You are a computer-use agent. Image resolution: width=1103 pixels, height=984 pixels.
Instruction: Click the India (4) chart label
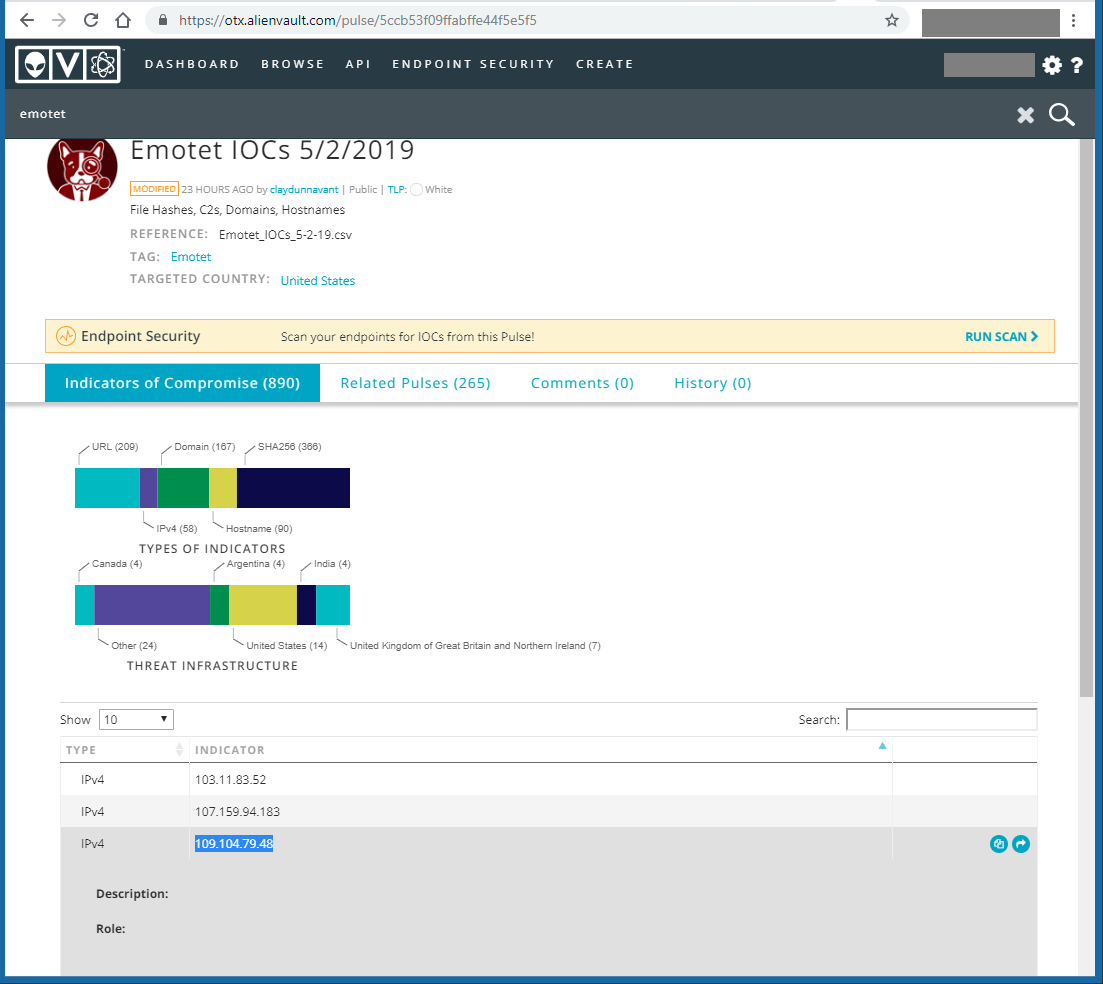[332, 564]
